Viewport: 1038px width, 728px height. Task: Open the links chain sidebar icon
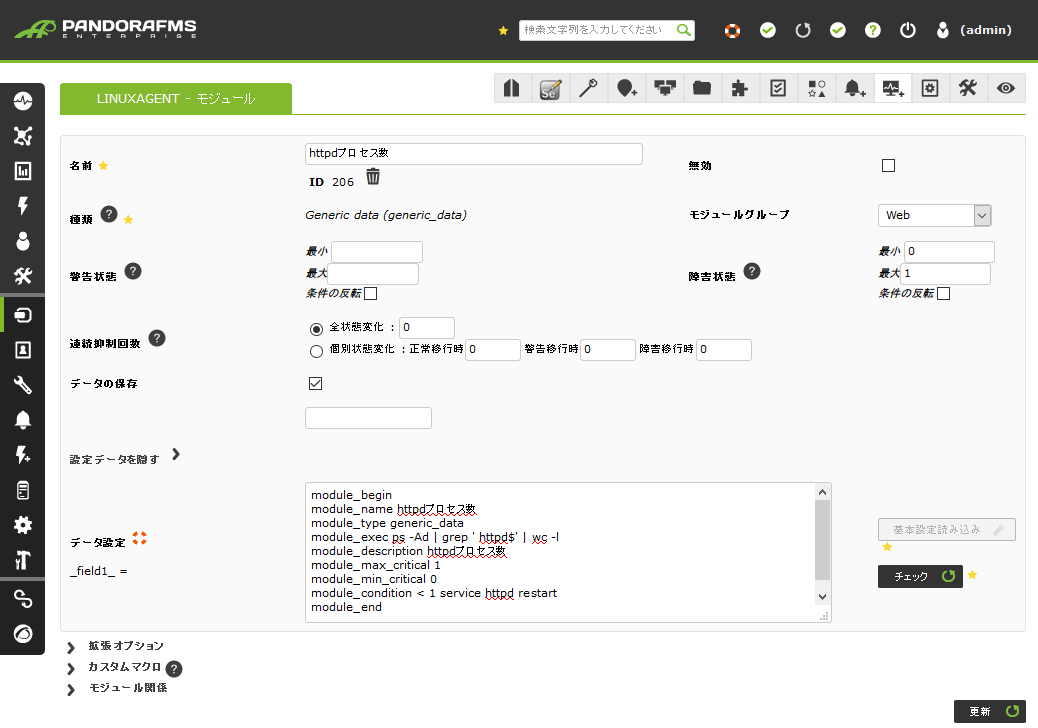[23, 599]
